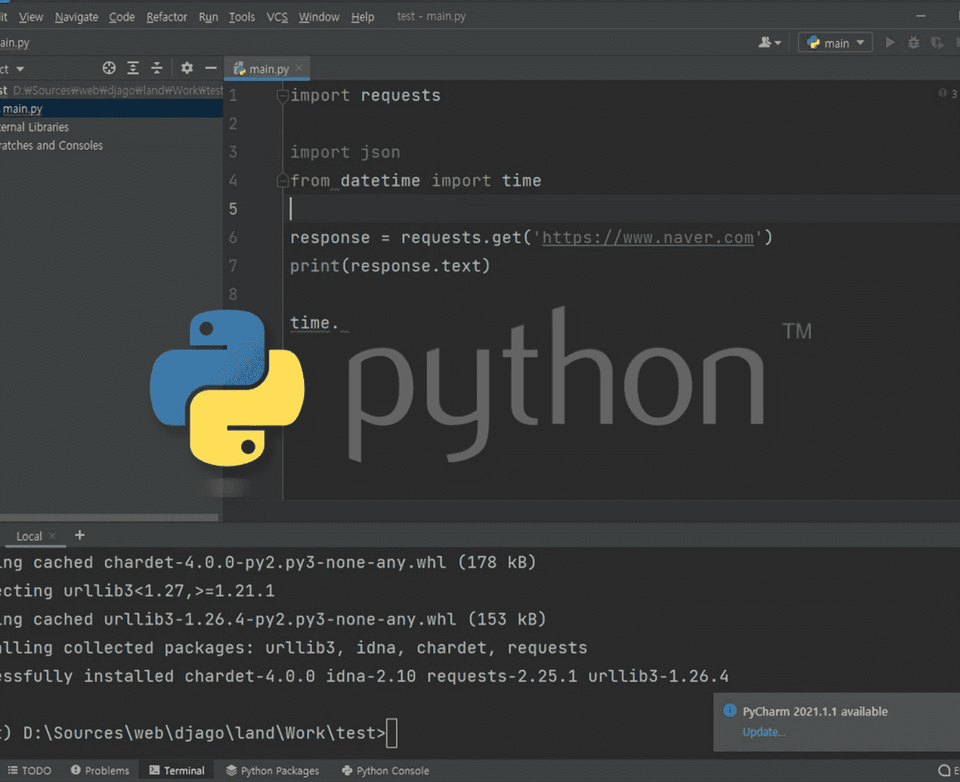Click 'Successfully installed' line in terminal
Screen dimensions: 960x782
[x=364, y=676]
